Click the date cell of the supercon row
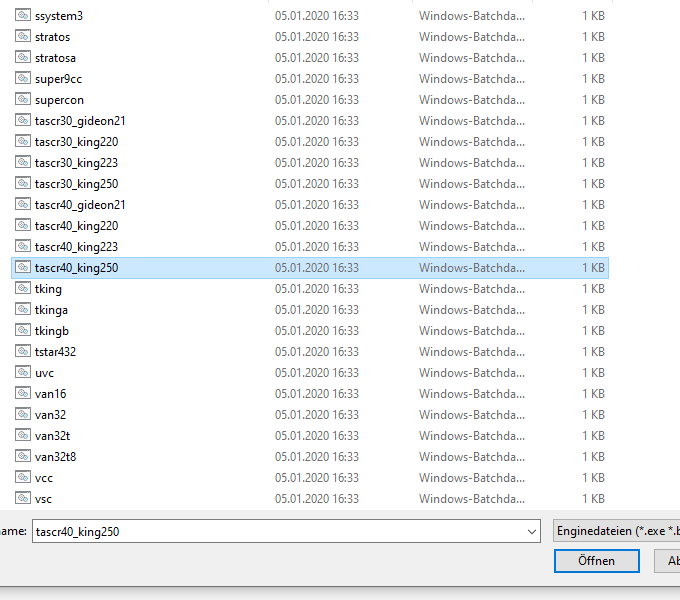The image size is (680, 600). (317, 100)
